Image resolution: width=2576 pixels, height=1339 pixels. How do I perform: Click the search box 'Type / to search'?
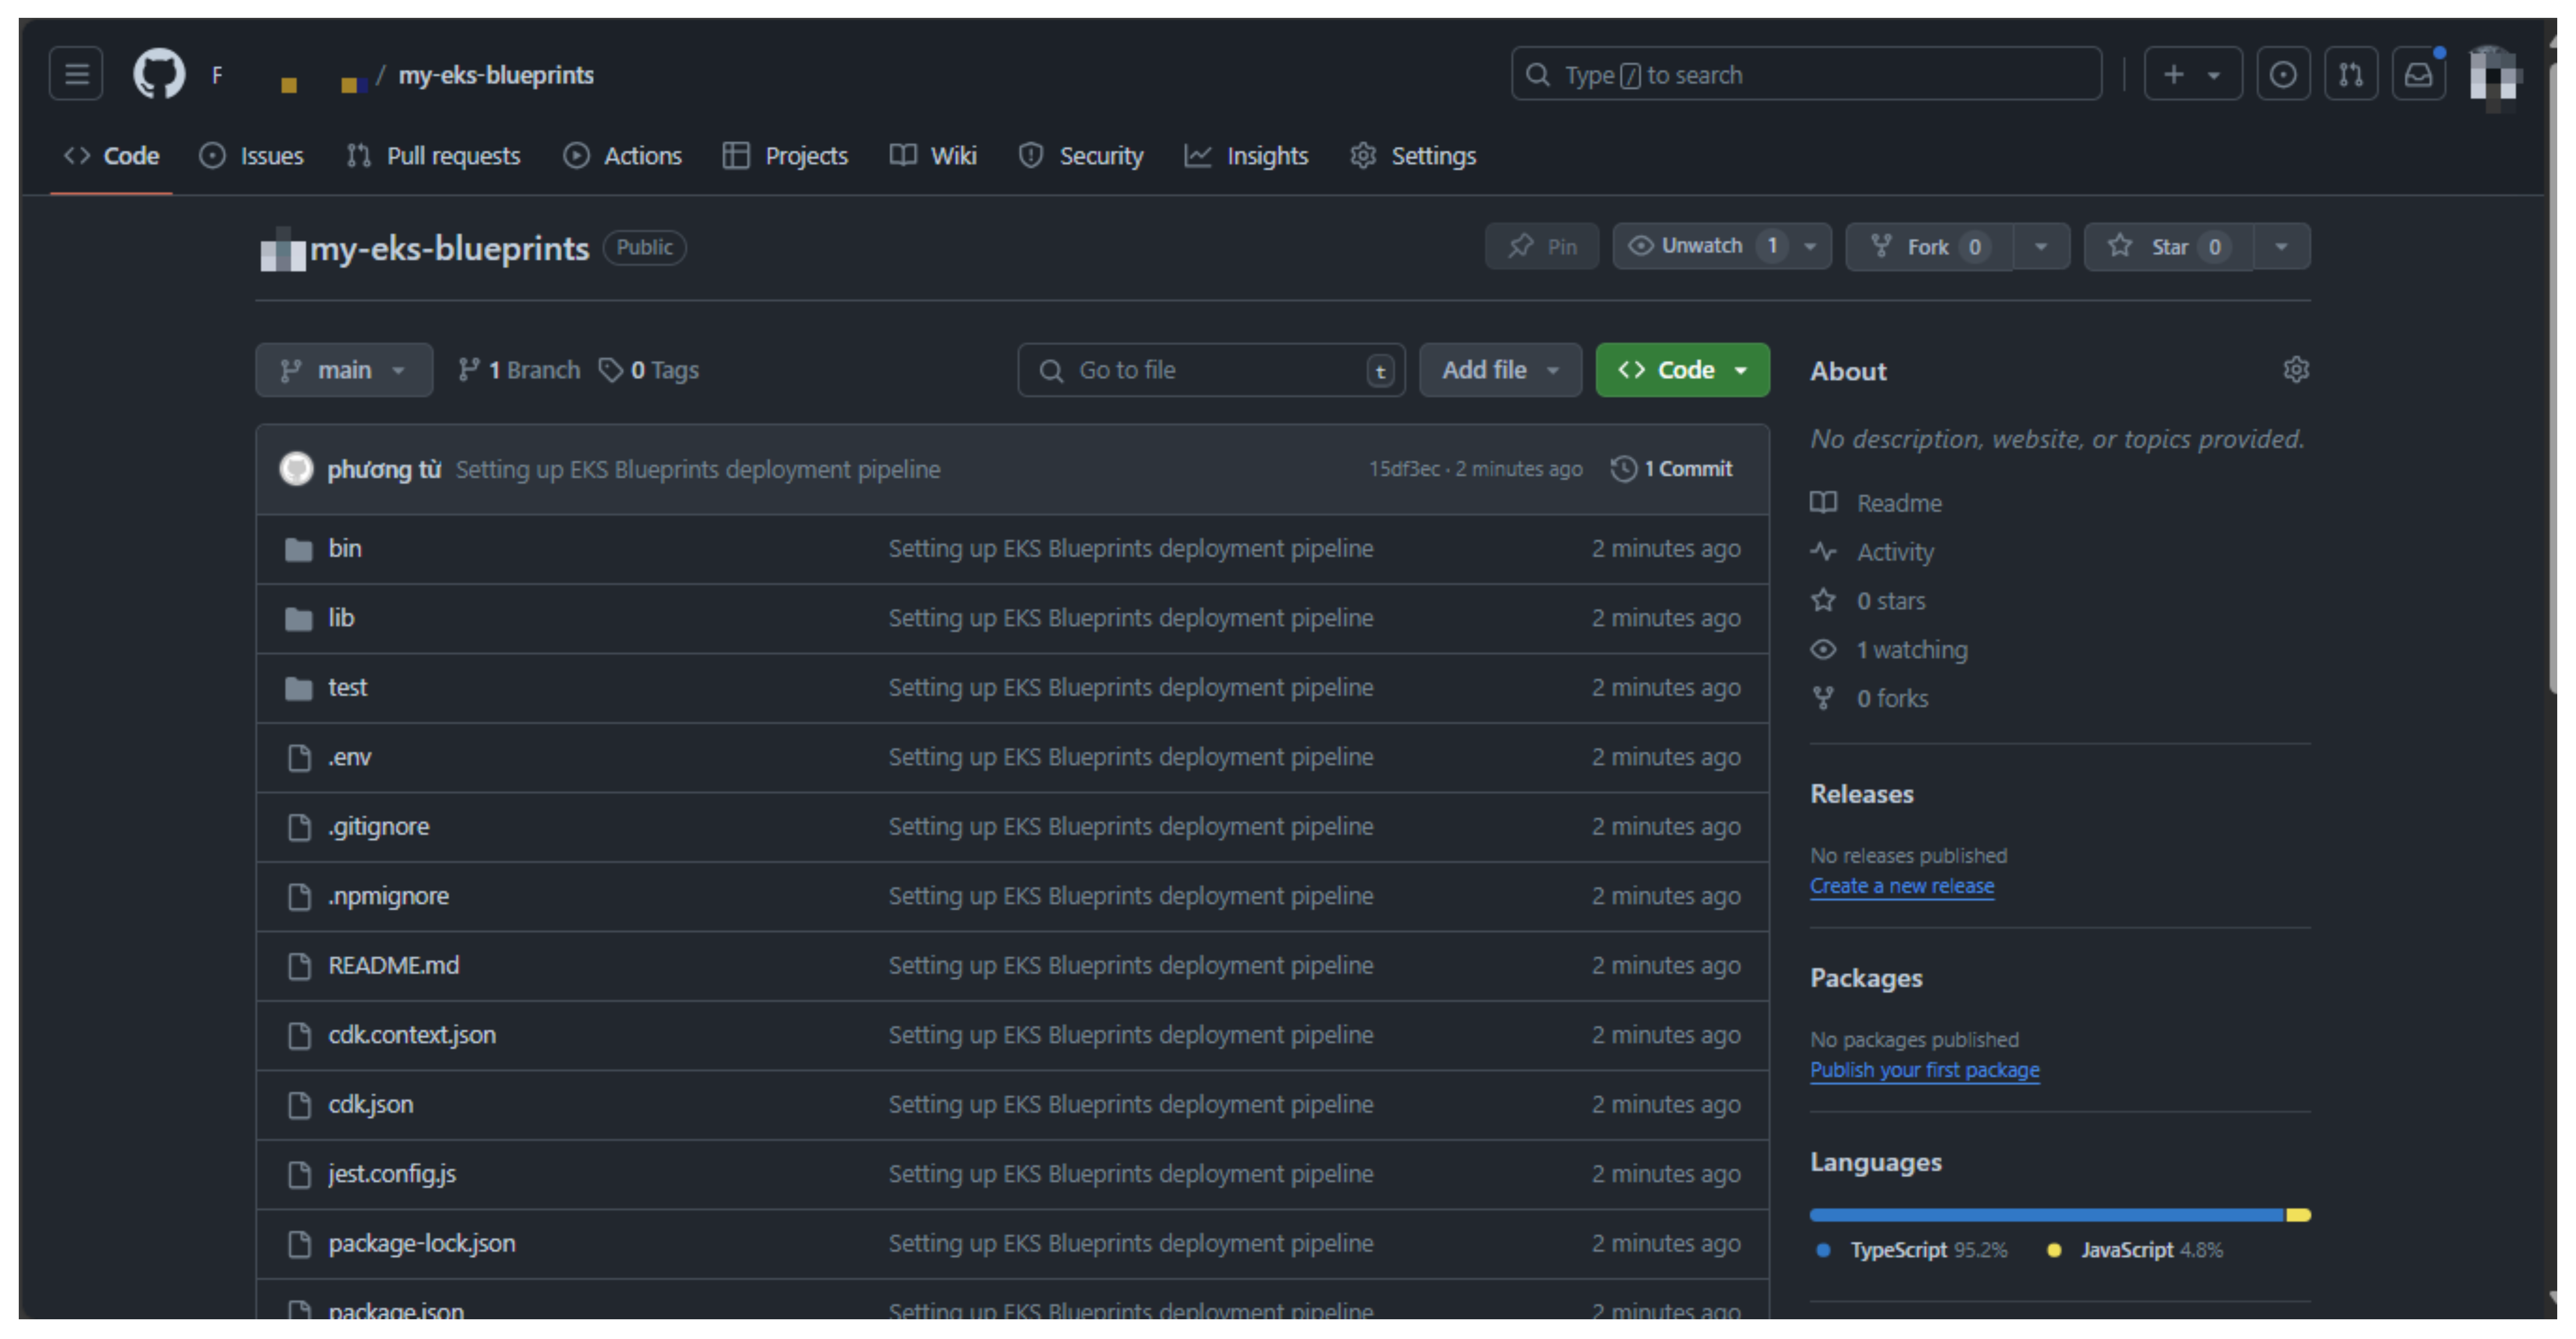click(x=1806, y=74)
